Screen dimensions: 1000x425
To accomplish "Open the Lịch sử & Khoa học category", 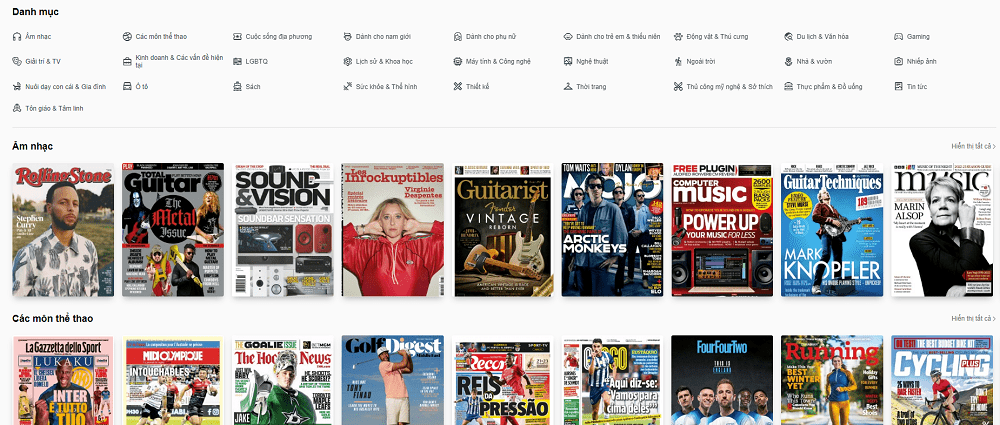I will [x=384, y=61].
